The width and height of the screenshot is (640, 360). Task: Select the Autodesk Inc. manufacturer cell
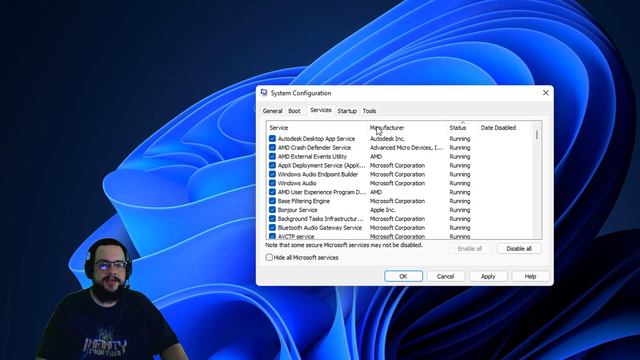pyautogui.click(x=387, y=139)
